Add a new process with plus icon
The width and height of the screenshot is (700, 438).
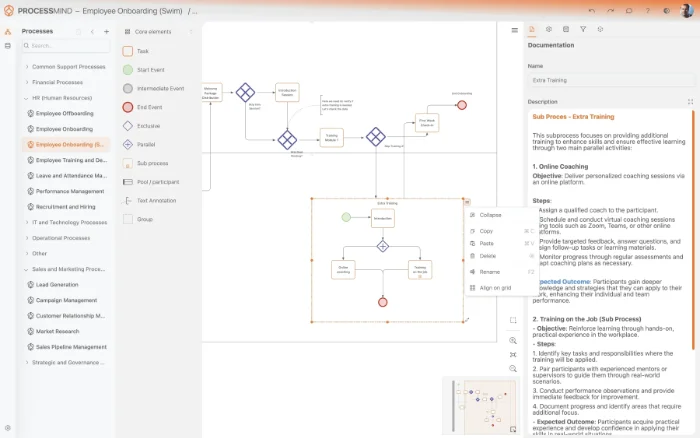pos(106,31)
